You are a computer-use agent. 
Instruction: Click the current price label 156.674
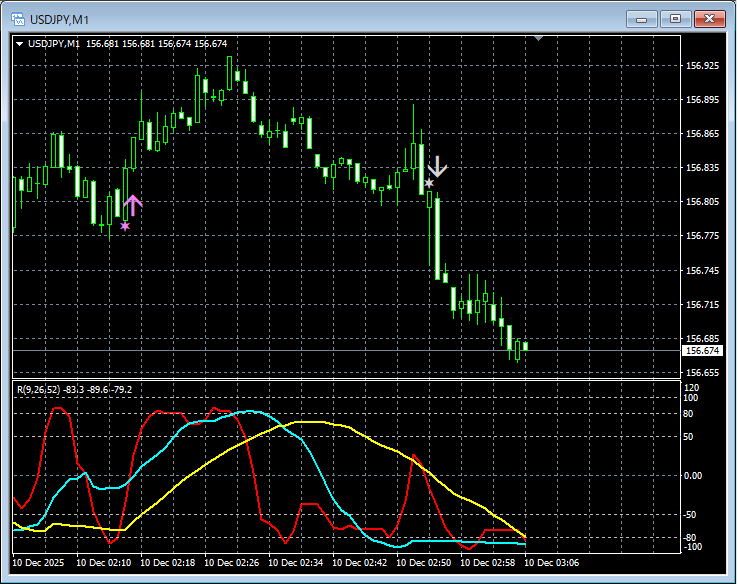pos(701,351)
